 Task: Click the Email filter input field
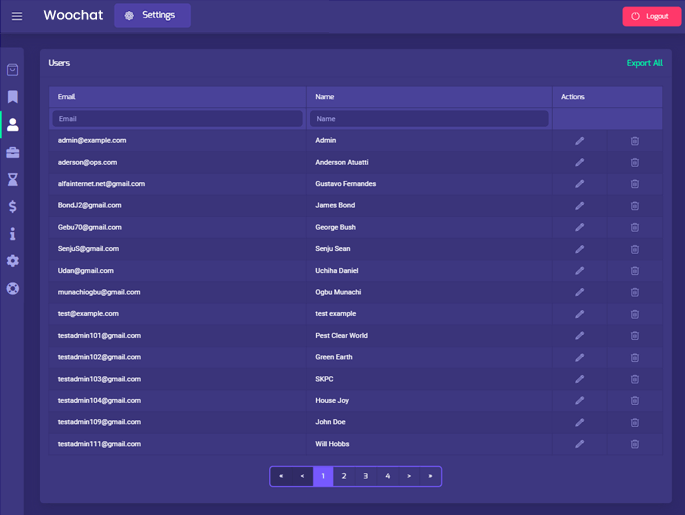tap(177, 119)
